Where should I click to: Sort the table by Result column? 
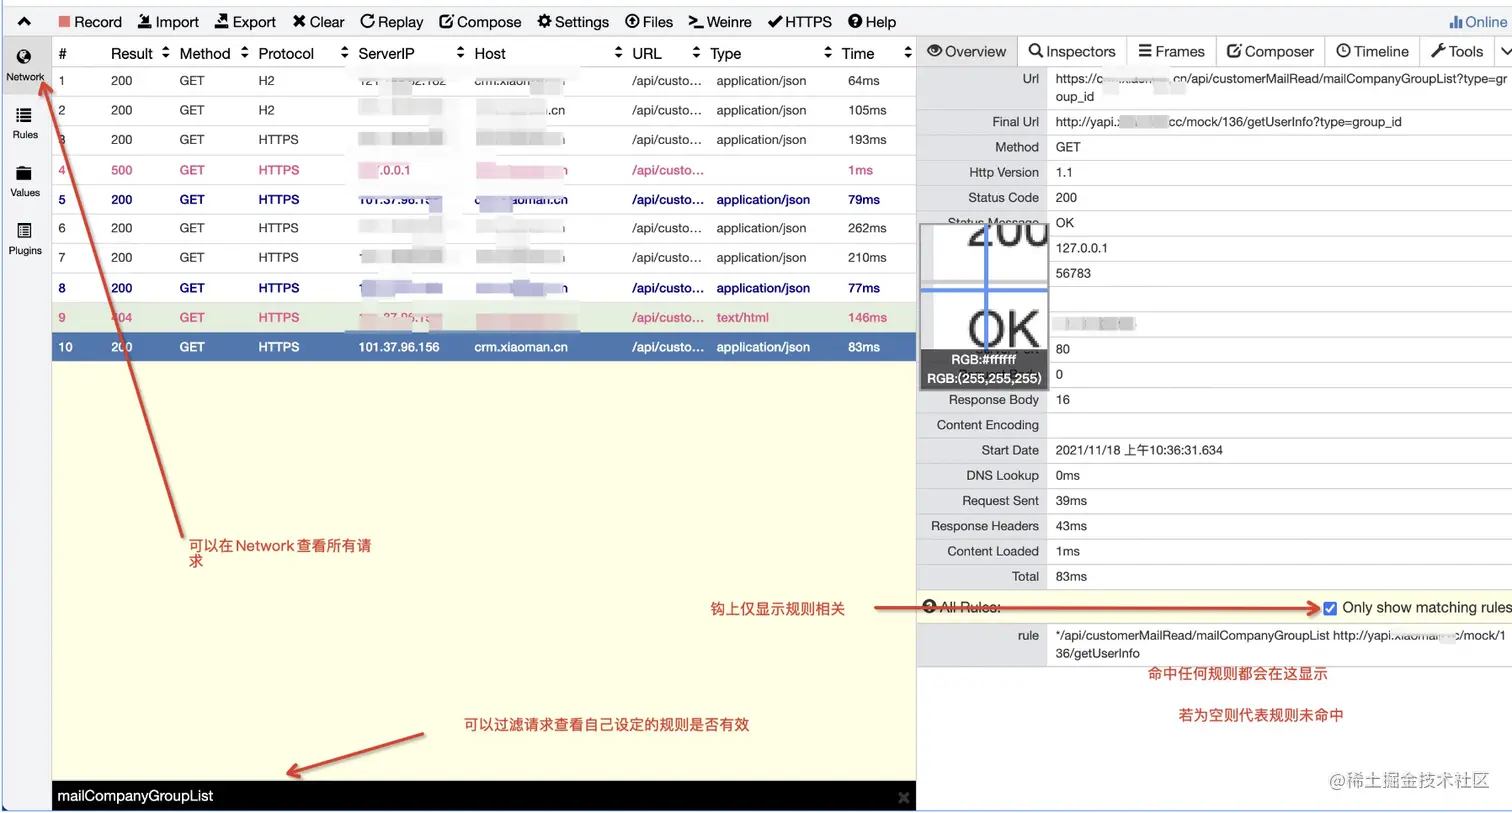(x=139, y=53)
